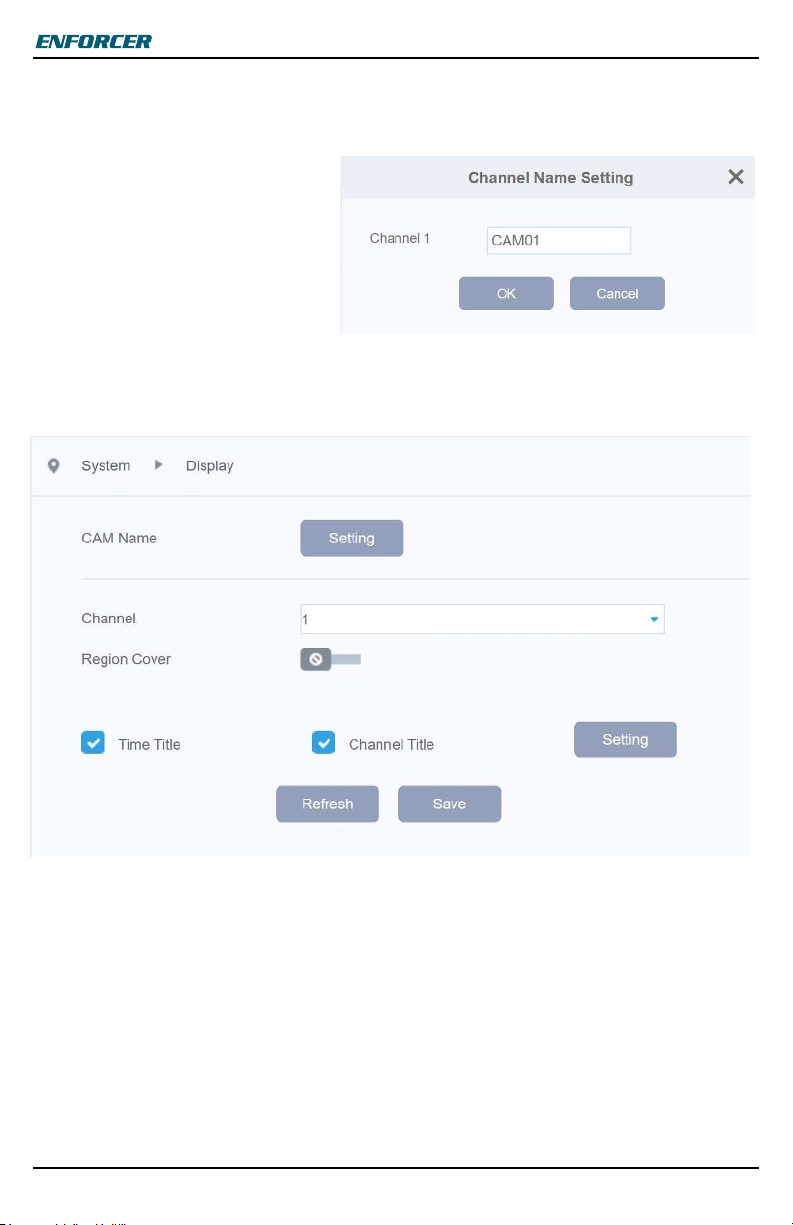
Task: Click the ENFORCER logo
Action: coord(94,42)
